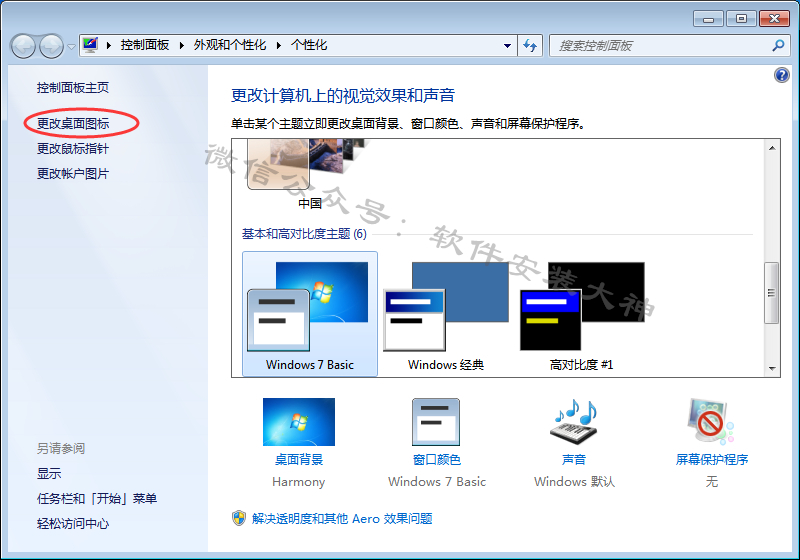The width and height of the screenshot is (800, 560).
Task: Open the 窗口颜色 link
Action: coord(437,460)
